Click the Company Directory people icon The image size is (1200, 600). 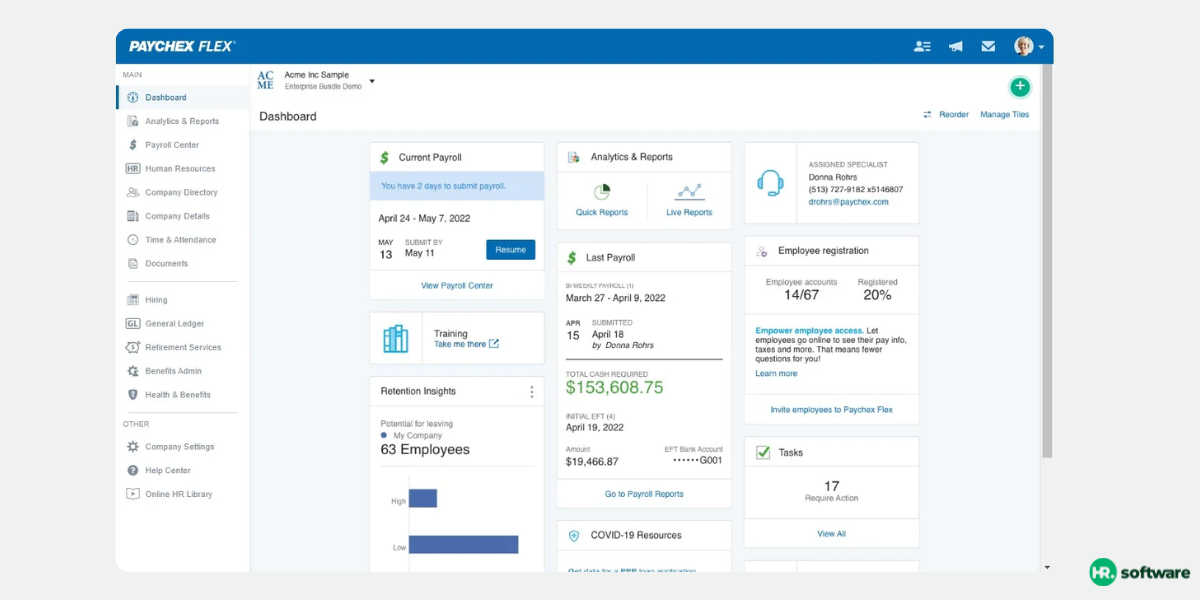click(133, 192)
